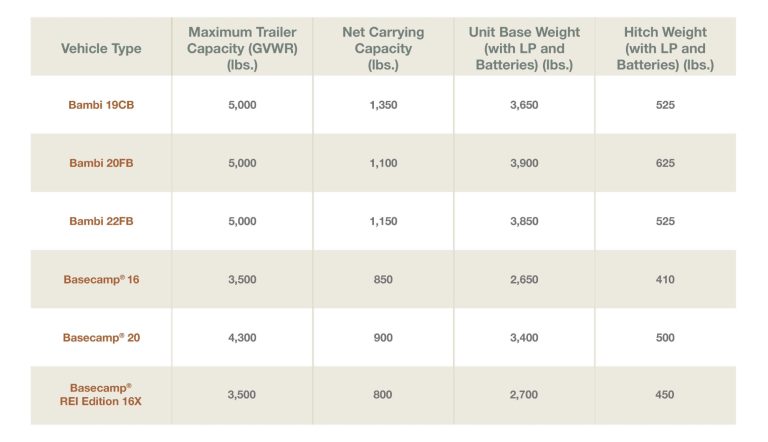Select the 410 hitch weight value
Screen dimensions: 768x442
pyautogui.click(x=665, y=279)
